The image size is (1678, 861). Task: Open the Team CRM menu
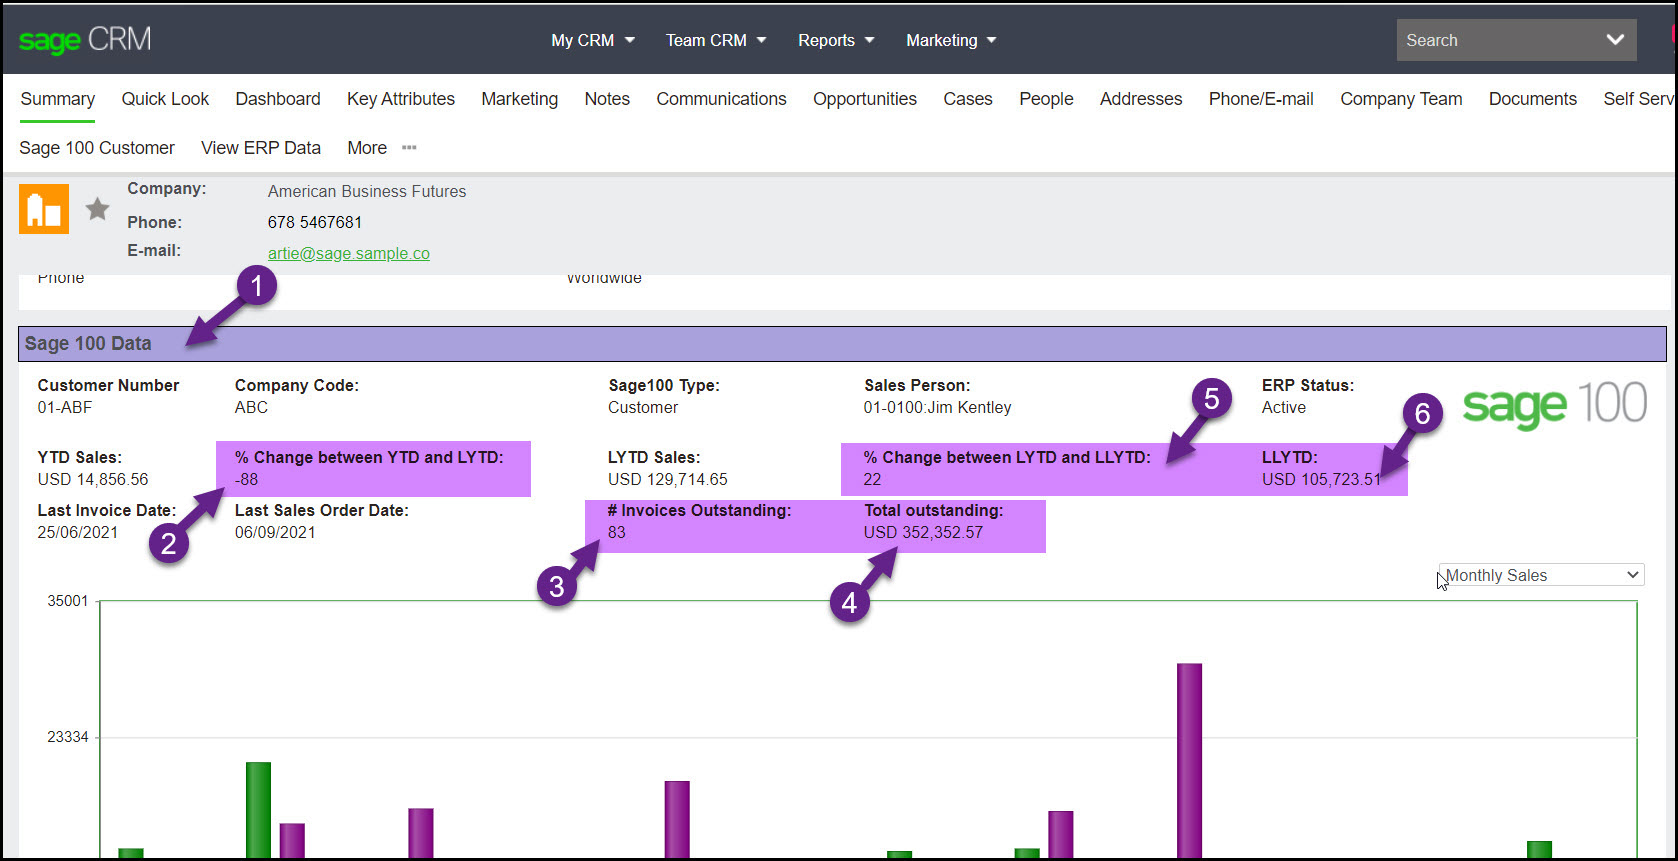(716, 40)
